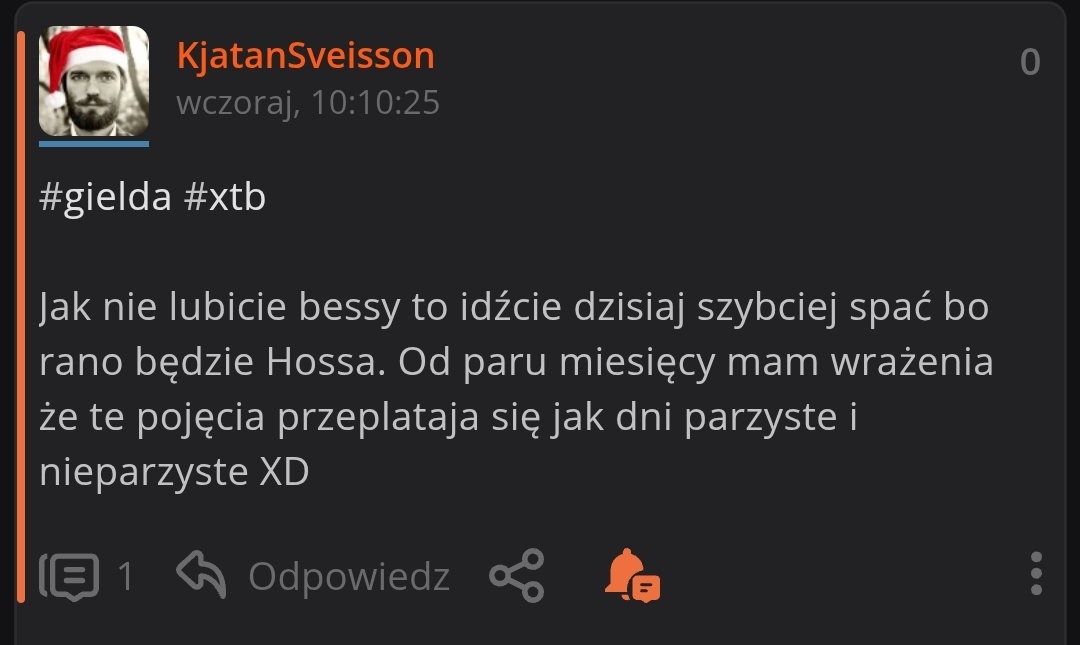Open the post permalink 'wczoraj, 10:10:25'

coord(308,103)
